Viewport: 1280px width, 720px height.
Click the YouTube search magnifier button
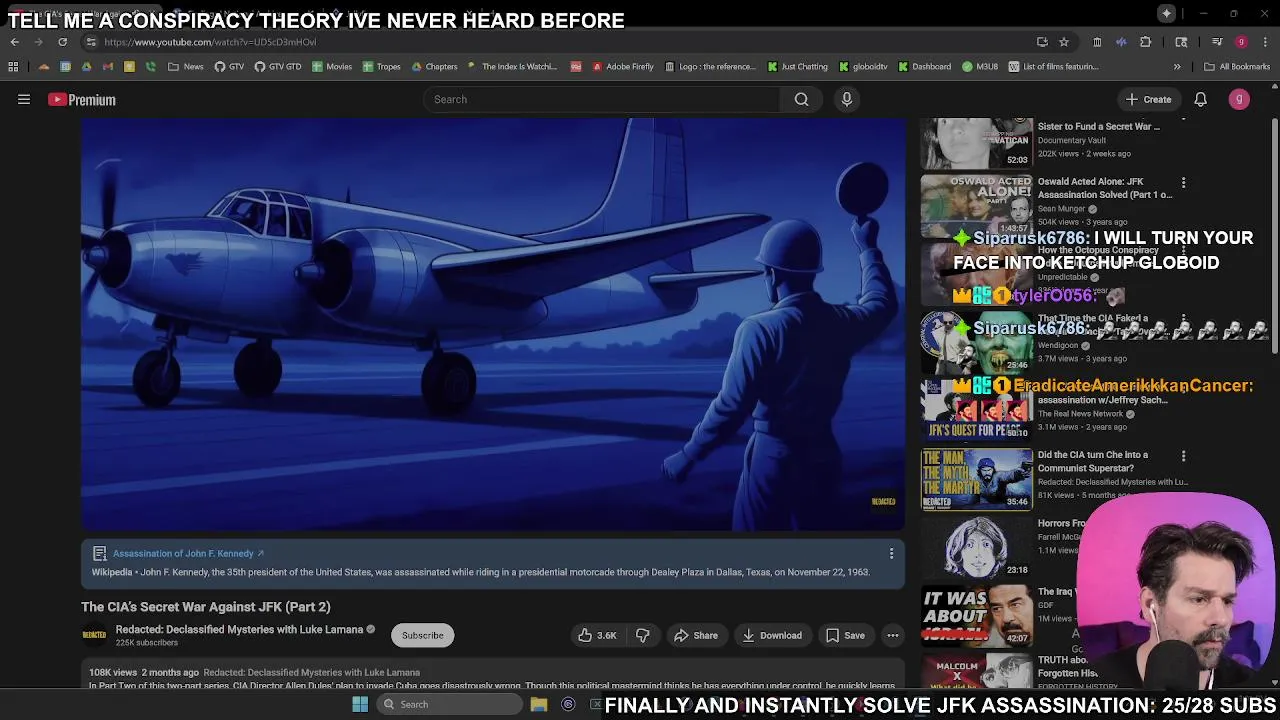pyautogui.click(x=801, y=99)
